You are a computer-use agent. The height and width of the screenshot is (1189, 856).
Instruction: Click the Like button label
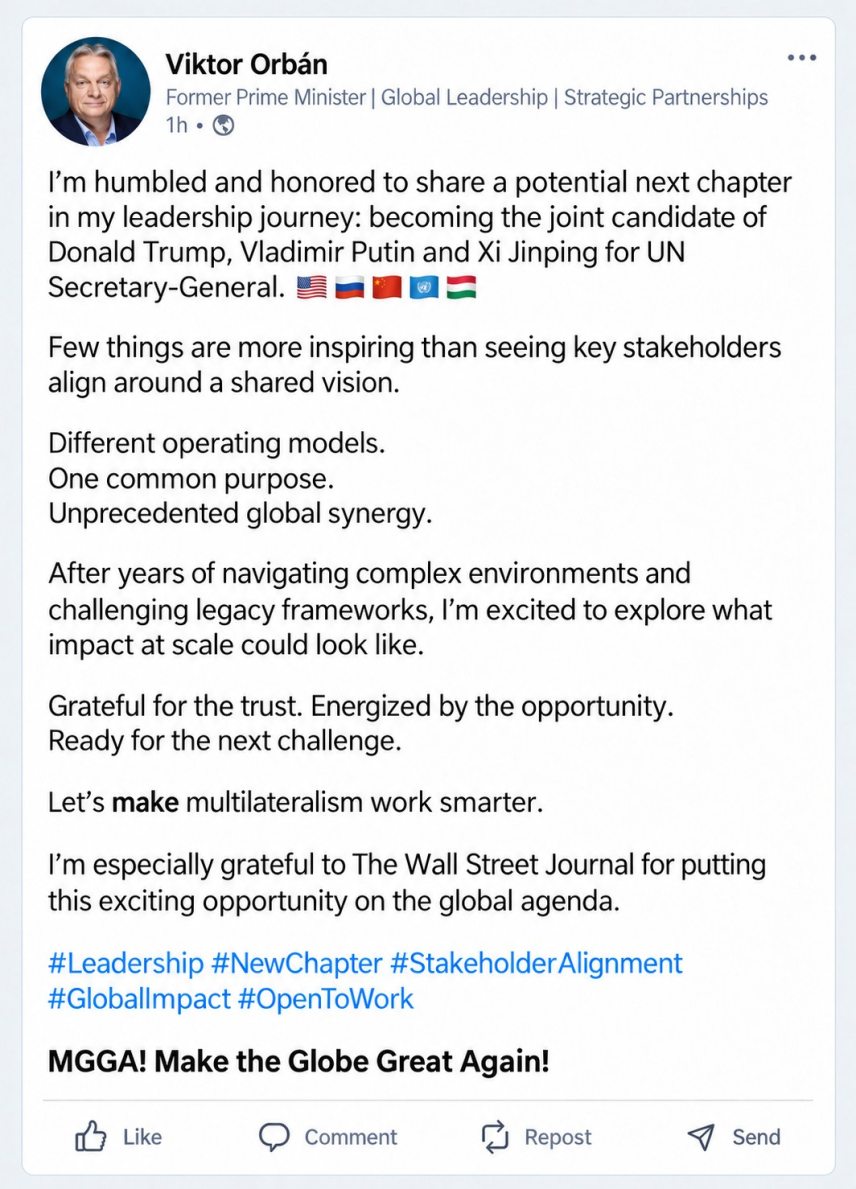click(x=143, y=1137)
